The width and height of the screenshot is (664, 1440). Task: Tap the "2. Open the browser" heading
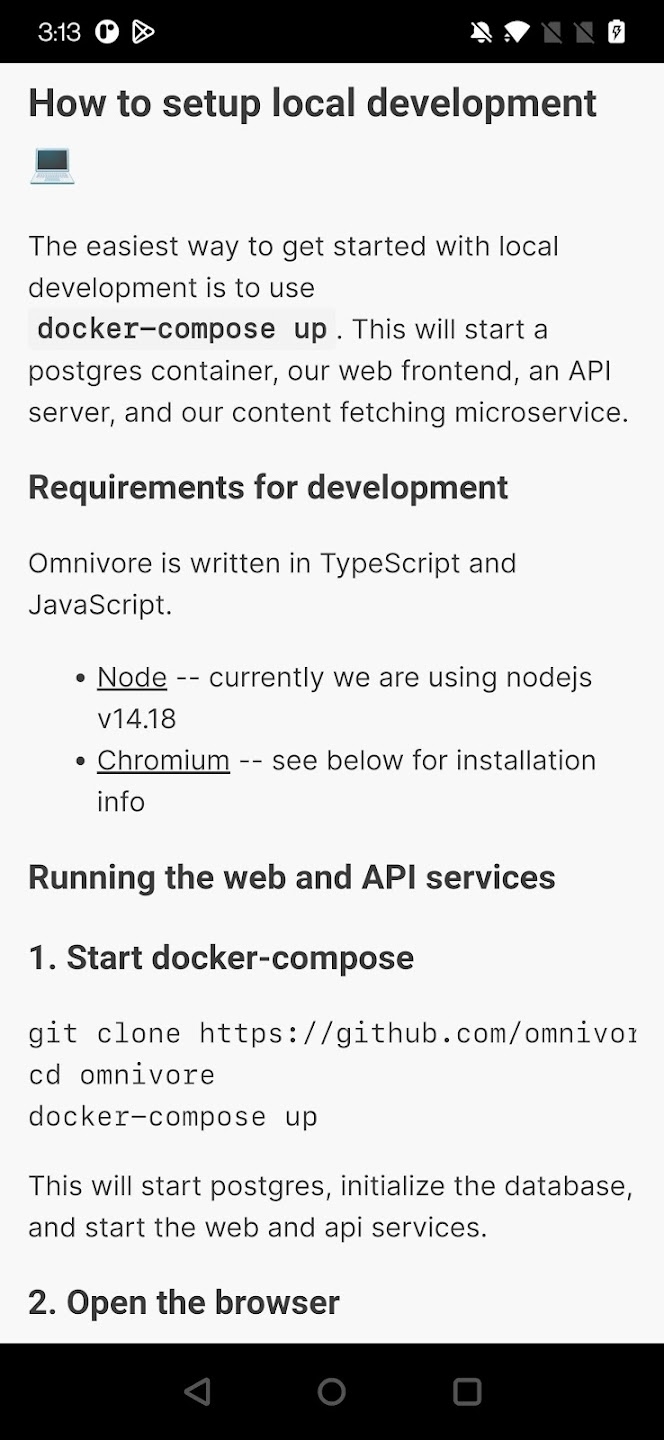pos(184,1302)
